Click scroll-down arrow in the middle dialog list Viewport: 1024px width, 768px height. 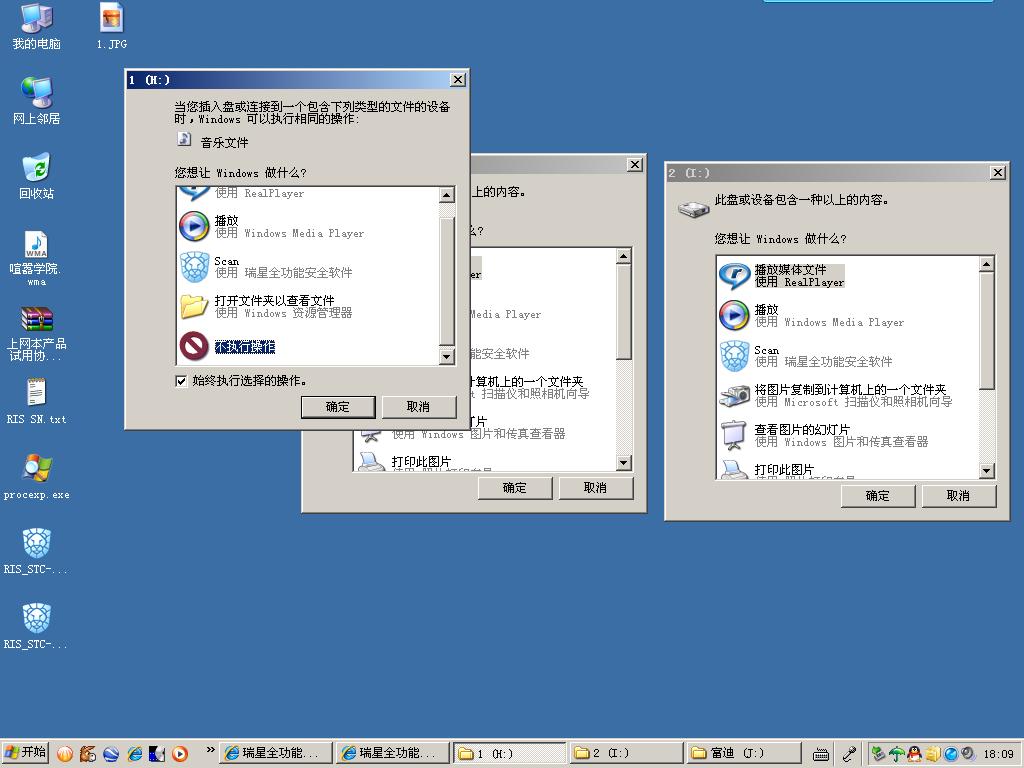pyautogui.click(x=624, y=463)
